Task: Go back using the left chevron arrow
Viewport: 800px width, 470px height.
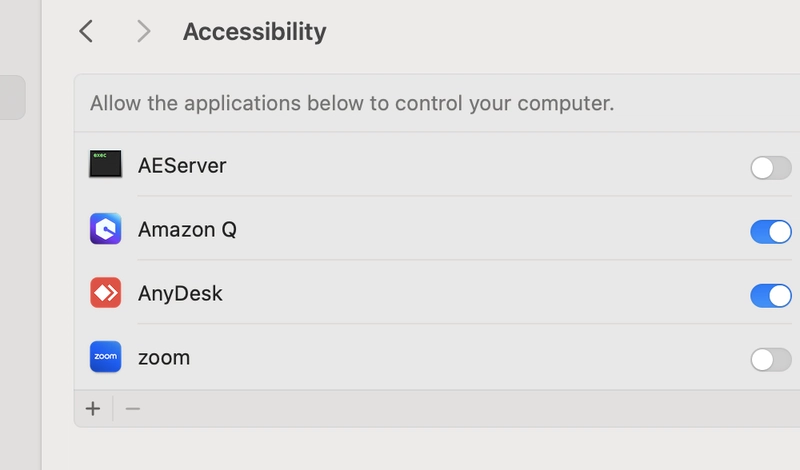Action: pos(86,32)
